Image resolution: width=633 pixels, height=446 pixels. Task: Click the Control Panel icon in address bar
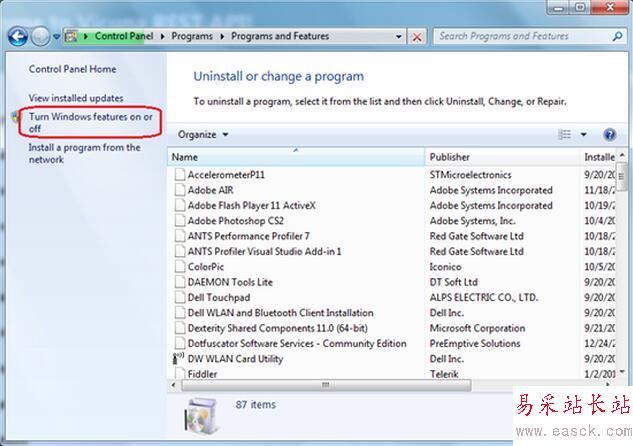tap(71, 36)
